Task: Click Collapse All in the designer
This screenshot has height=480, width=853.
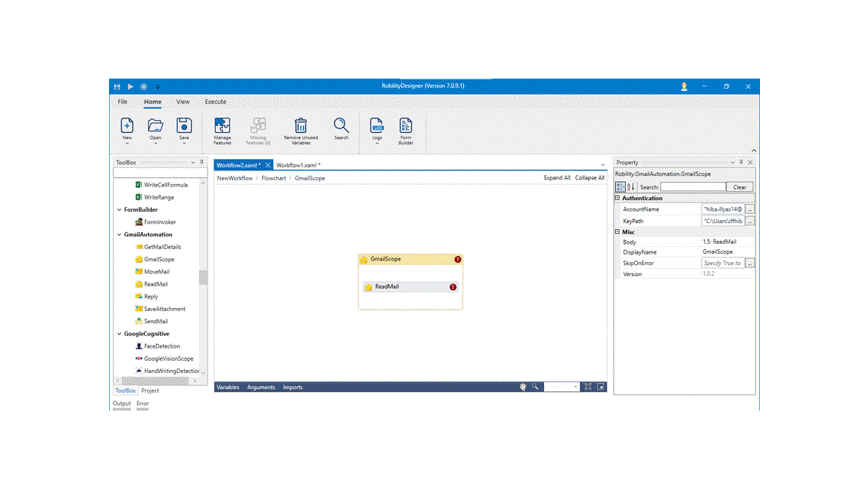Action: [590, 178]
